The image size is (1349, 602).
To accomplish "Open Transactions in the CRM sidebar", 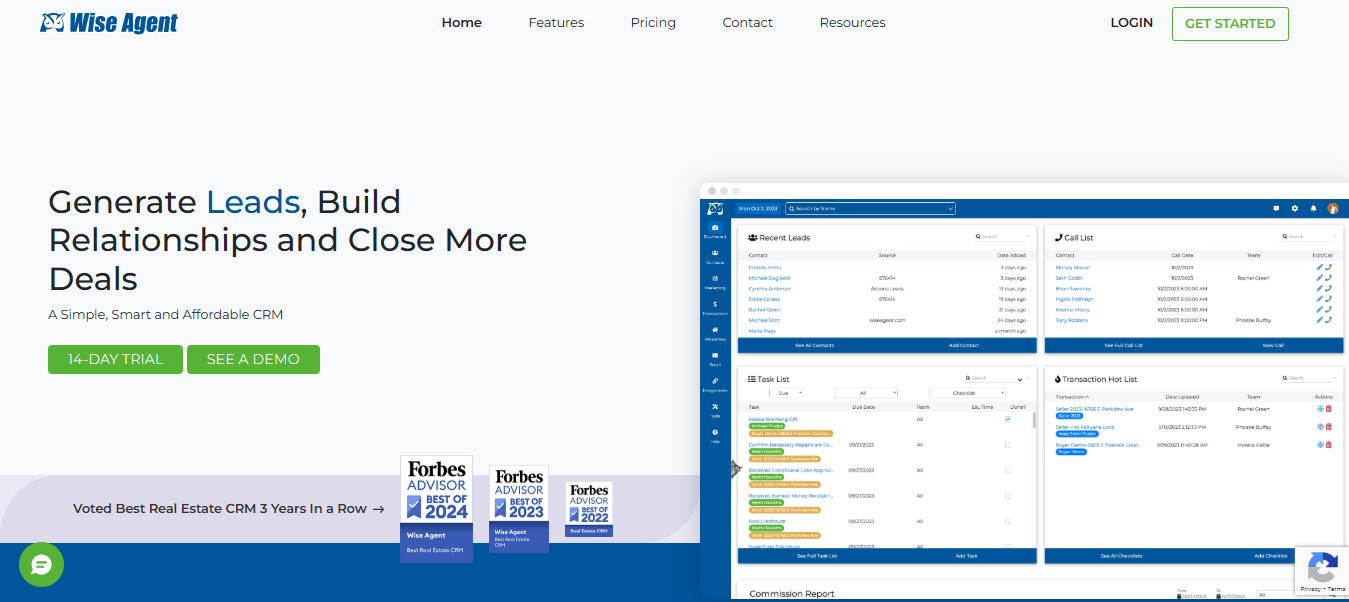I will click(x=715, y=307).
